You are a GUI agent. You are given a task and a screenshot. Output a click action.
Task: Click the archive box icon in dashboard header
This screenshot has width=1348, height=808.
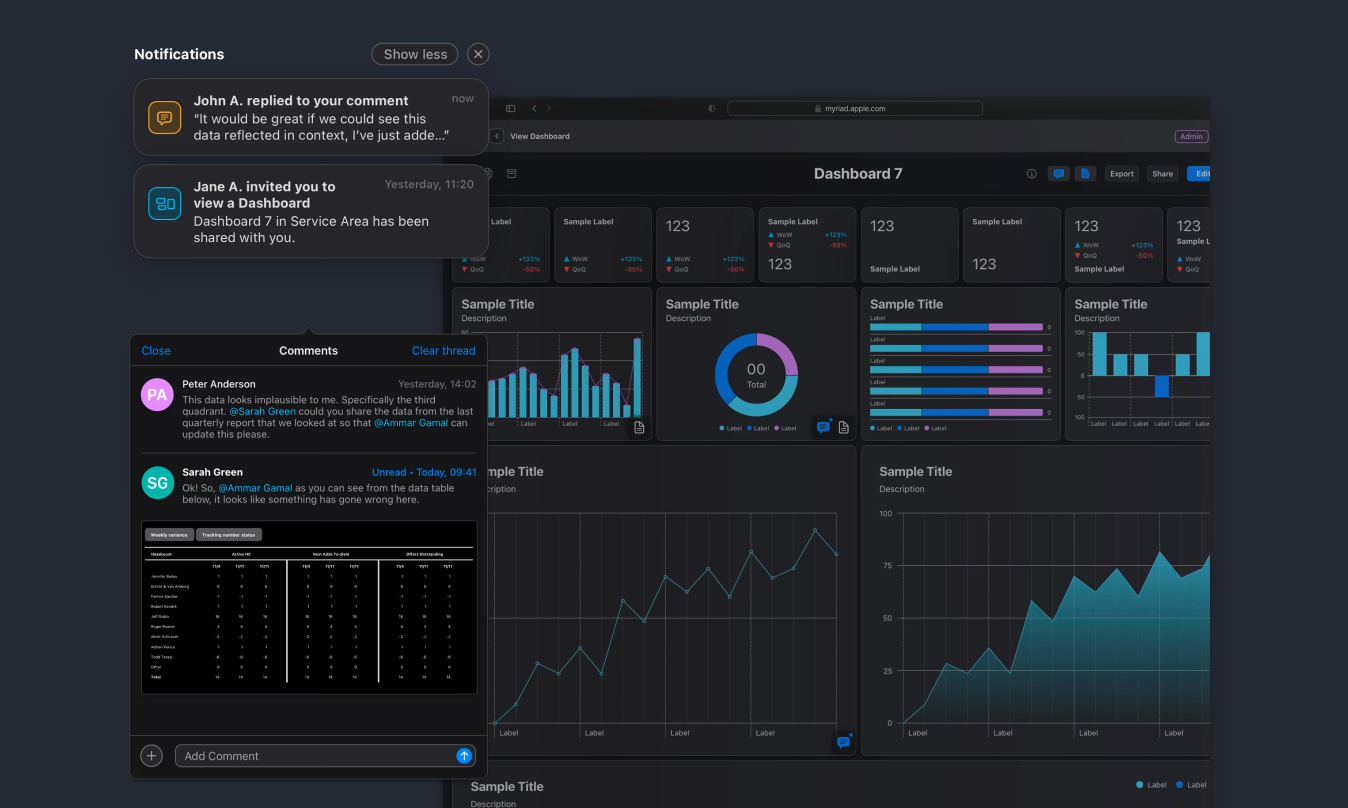(512, 173)
